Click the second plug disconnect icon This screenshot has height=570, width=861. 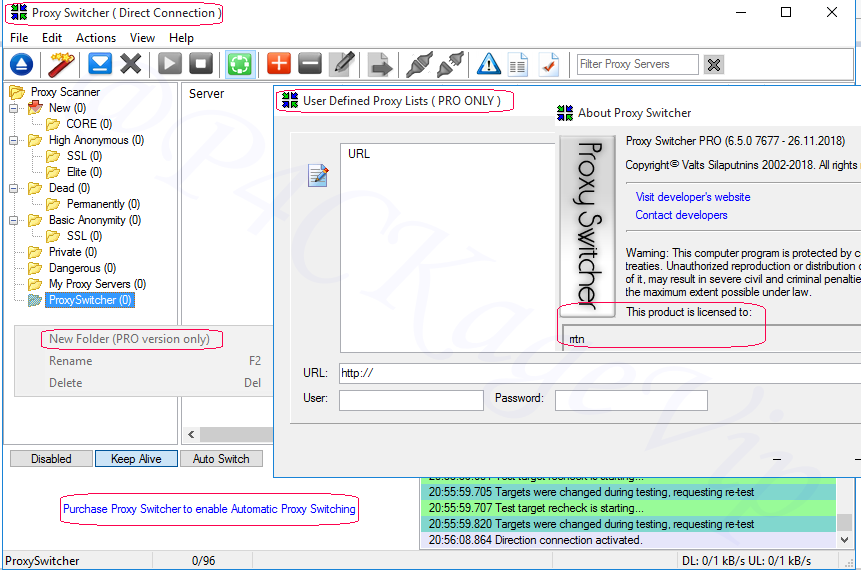pos(450,64)
